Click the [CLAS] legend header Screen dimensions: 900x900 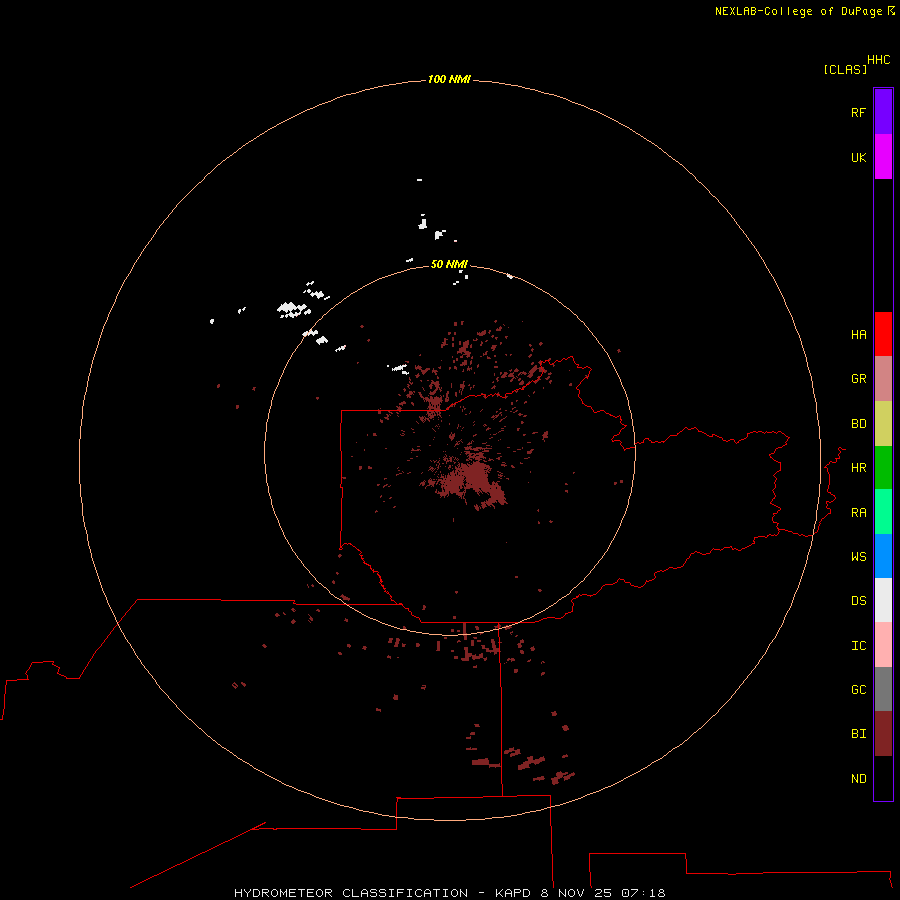[845, 69]
